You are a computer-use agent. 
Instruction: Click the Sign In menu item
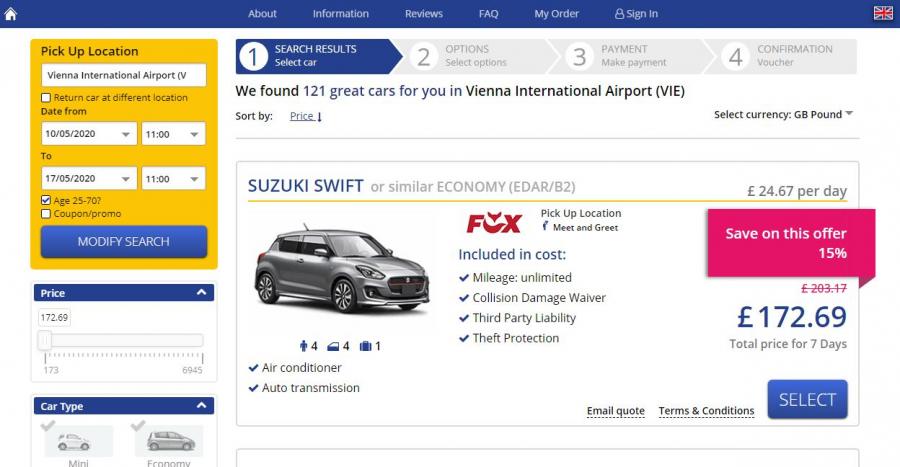637,14
